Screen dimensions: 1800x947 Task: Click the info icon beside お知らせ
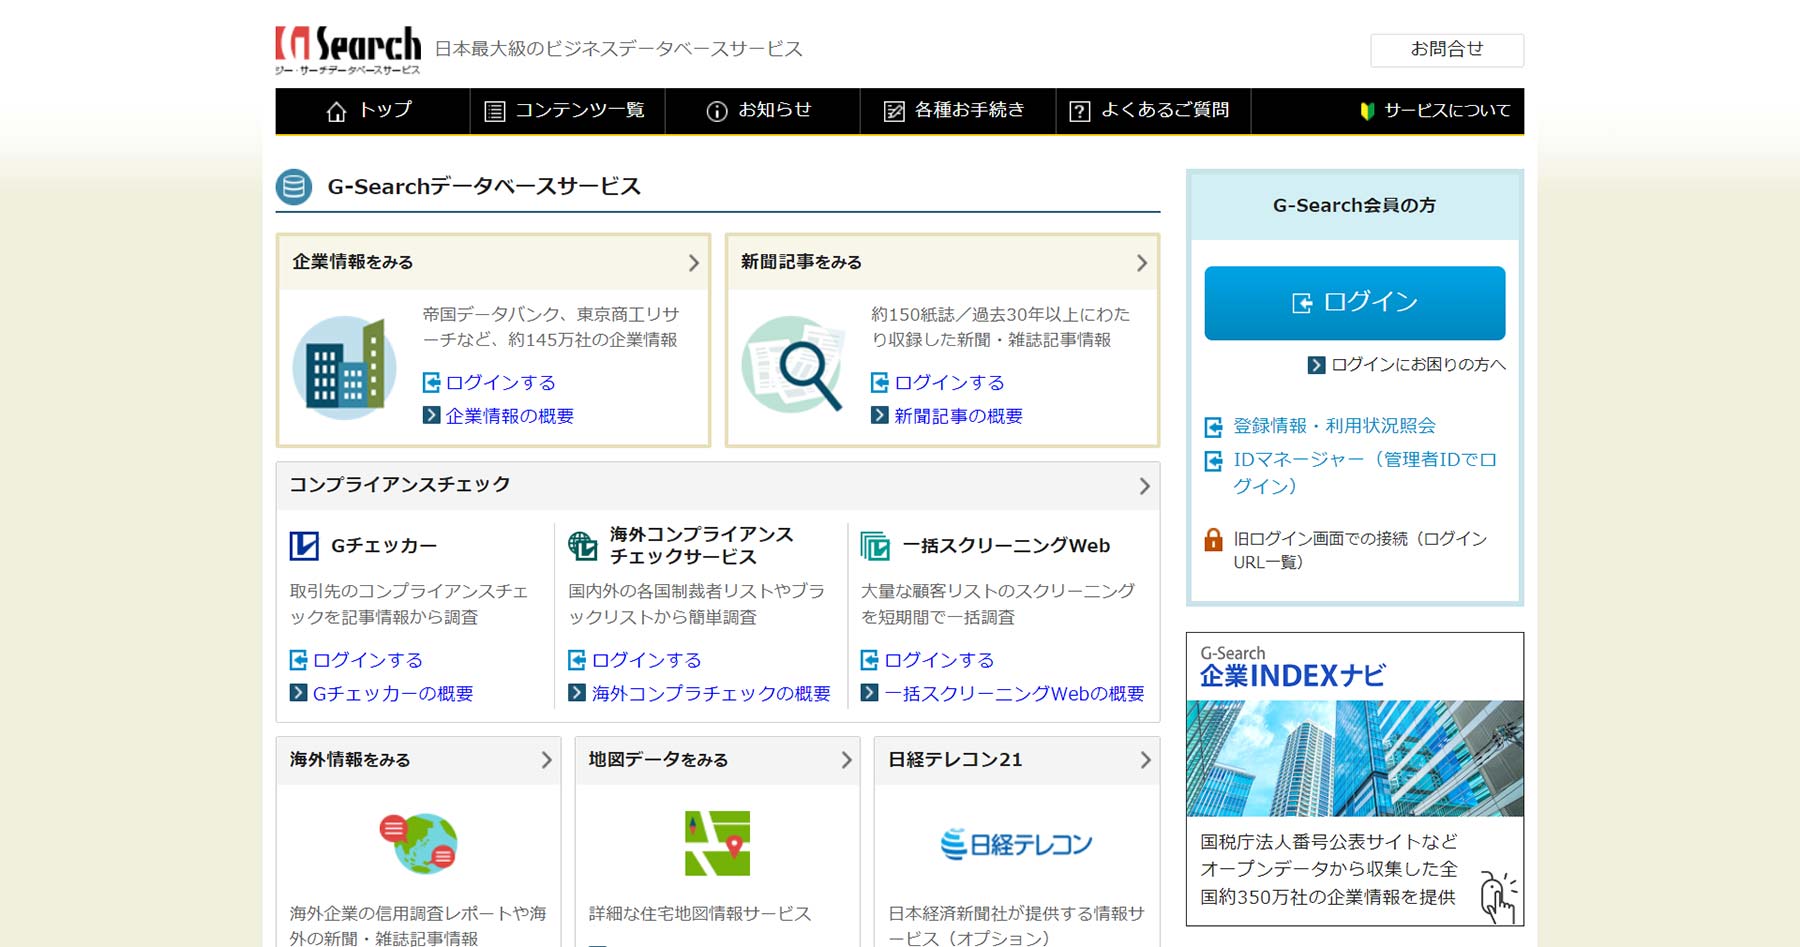tap(717, 111)
